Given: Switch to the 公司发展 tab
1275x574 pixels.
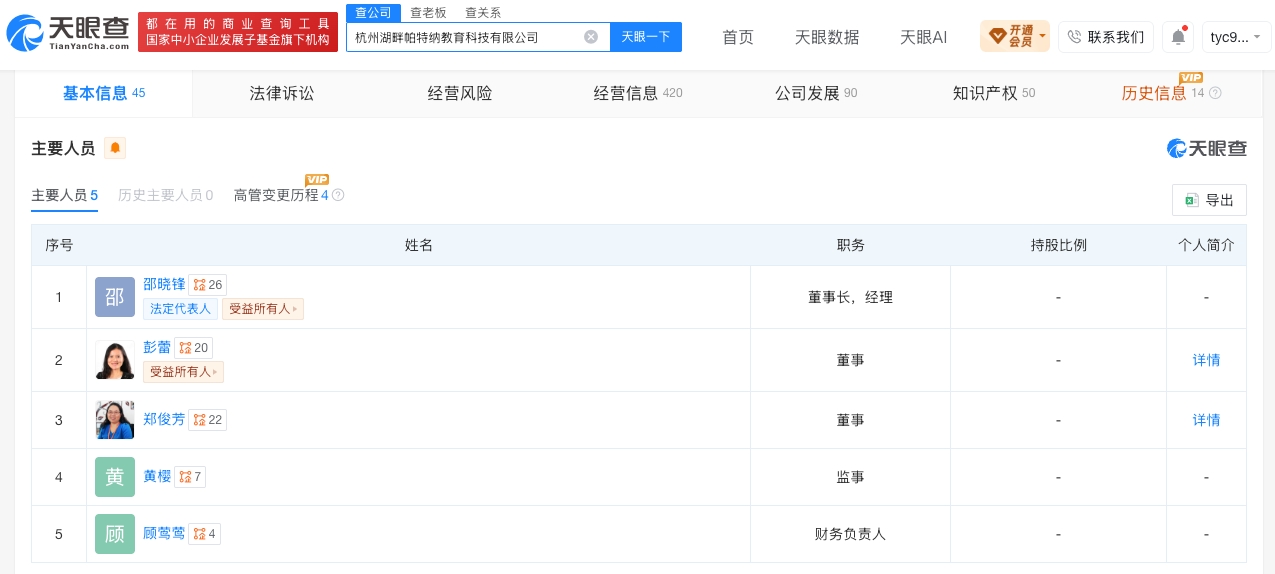Looking at the screenshot, I should (816, 93).
